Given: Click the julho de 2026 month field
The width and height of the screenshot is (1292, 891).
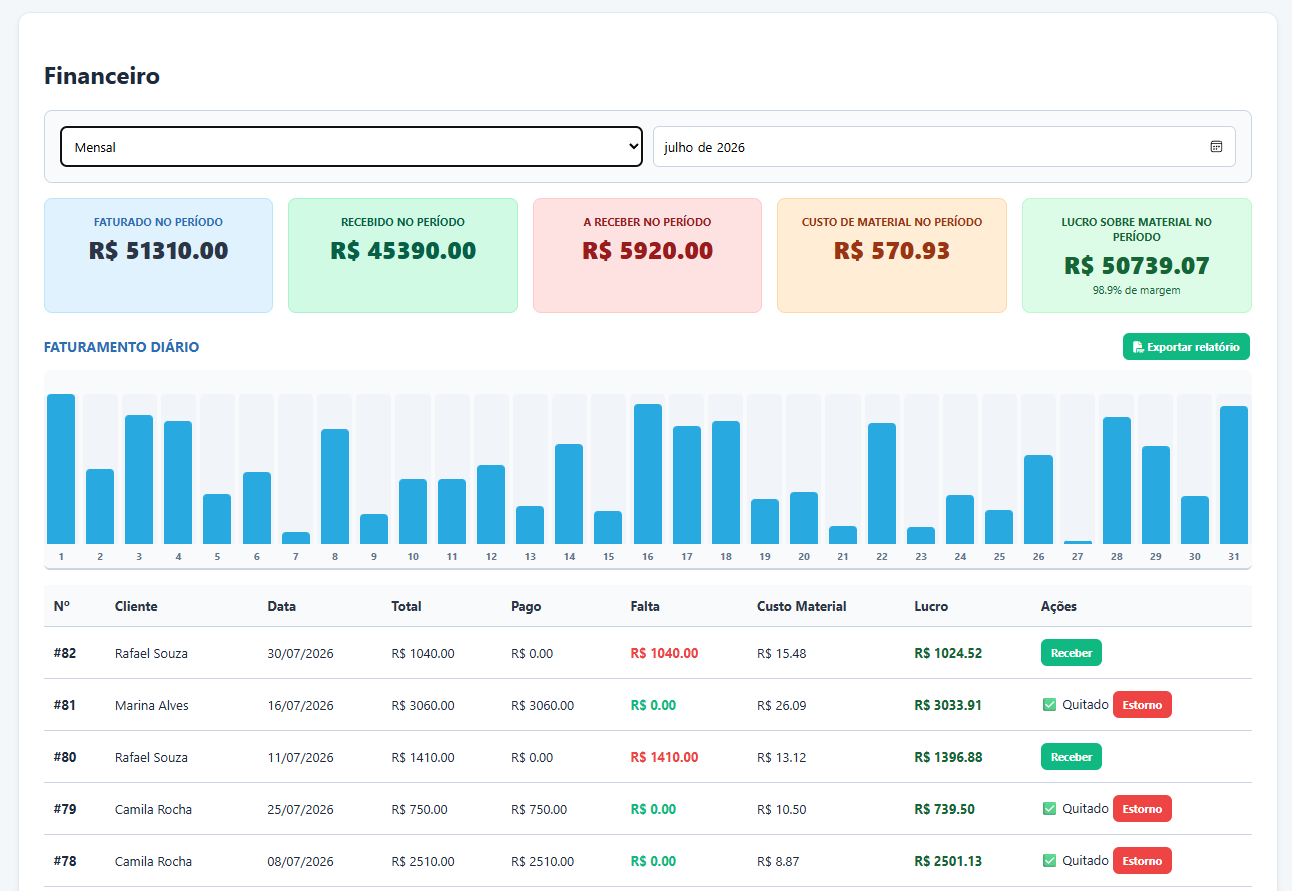Looking at the screenshot, I should coord(944,147).
